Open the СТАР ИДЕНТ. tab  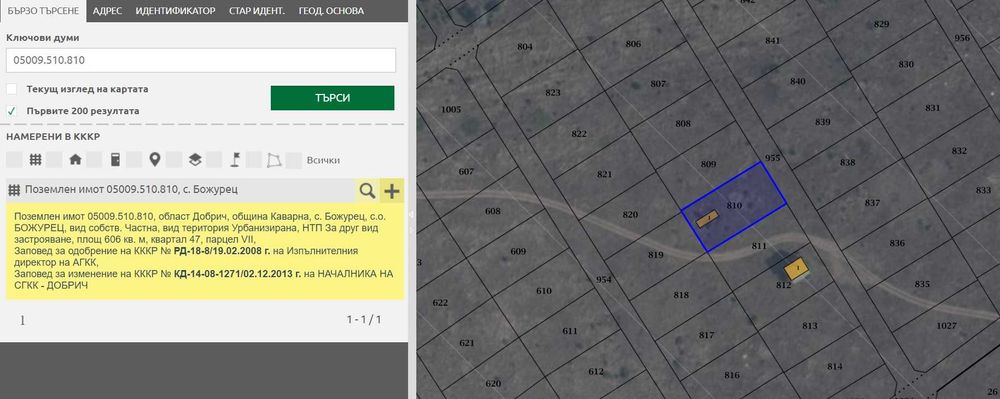(x=257, y=11)
